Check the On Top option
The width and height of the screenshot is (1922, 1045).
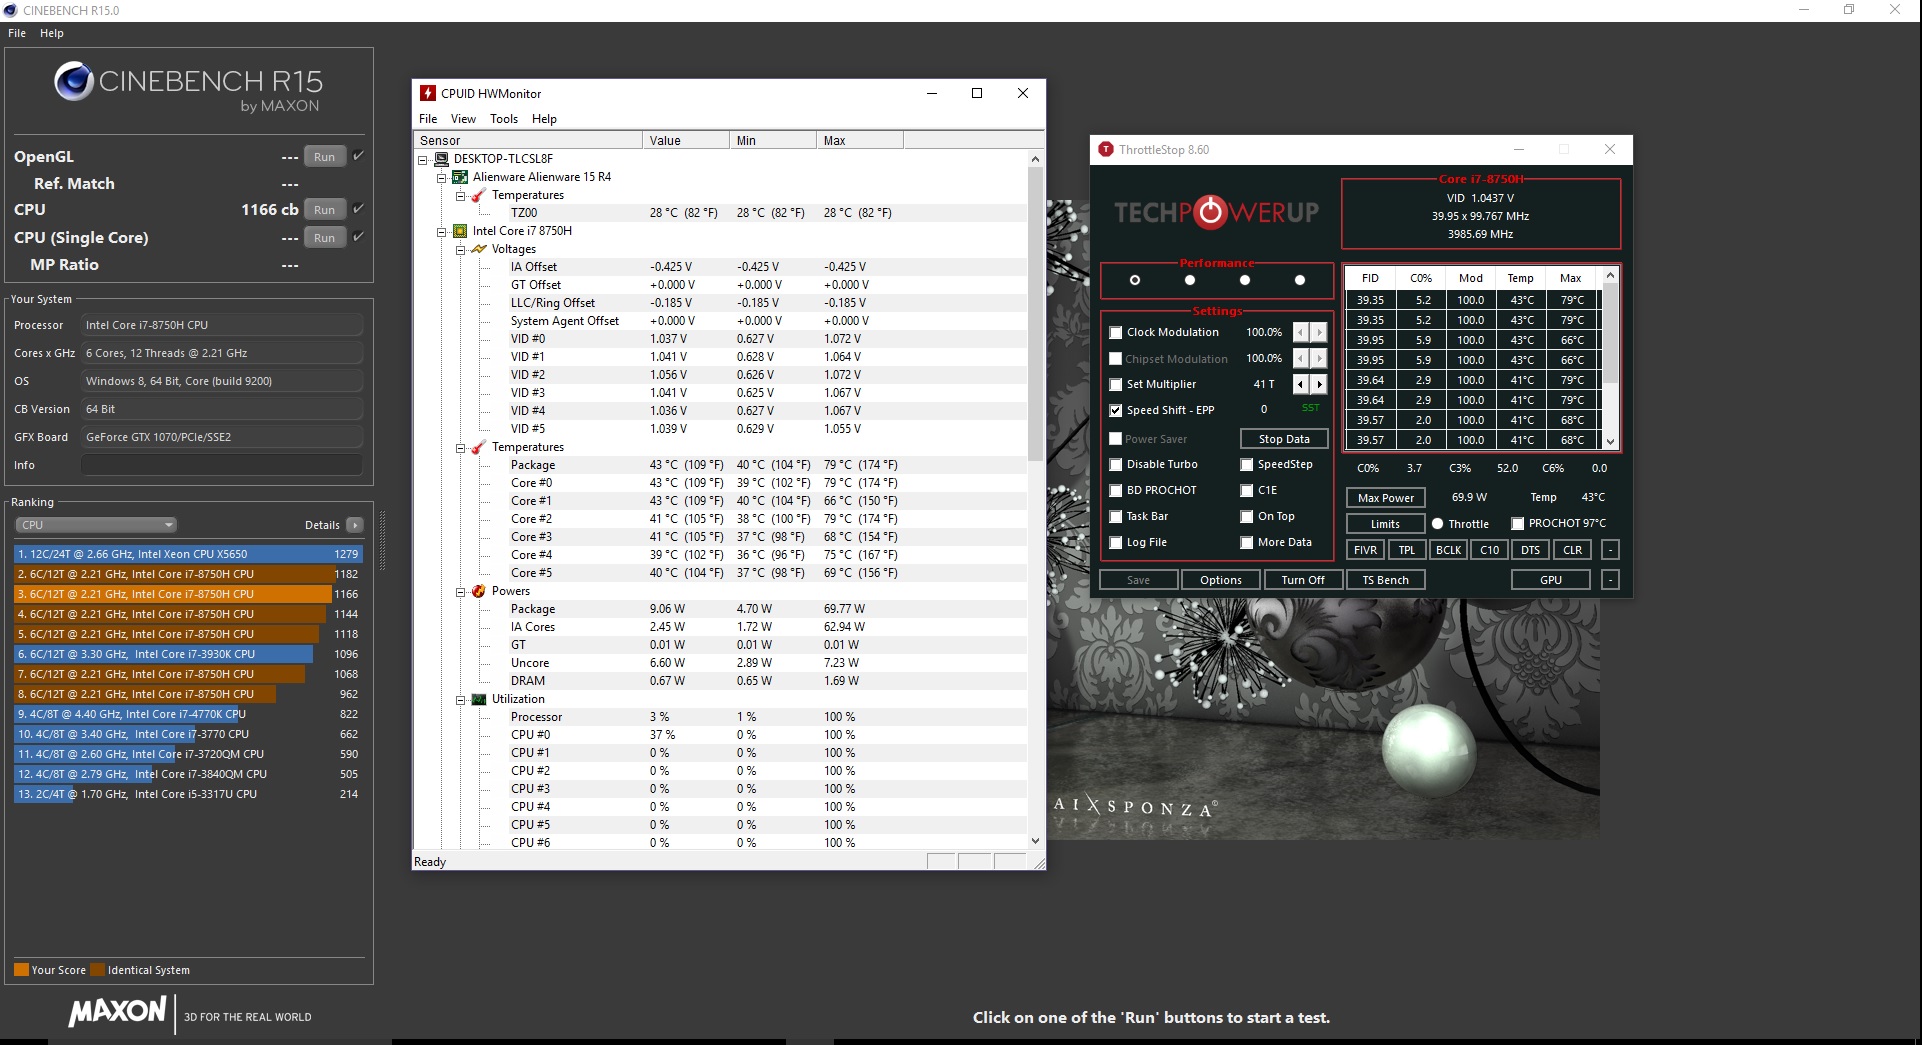[x=1247, y=516]
